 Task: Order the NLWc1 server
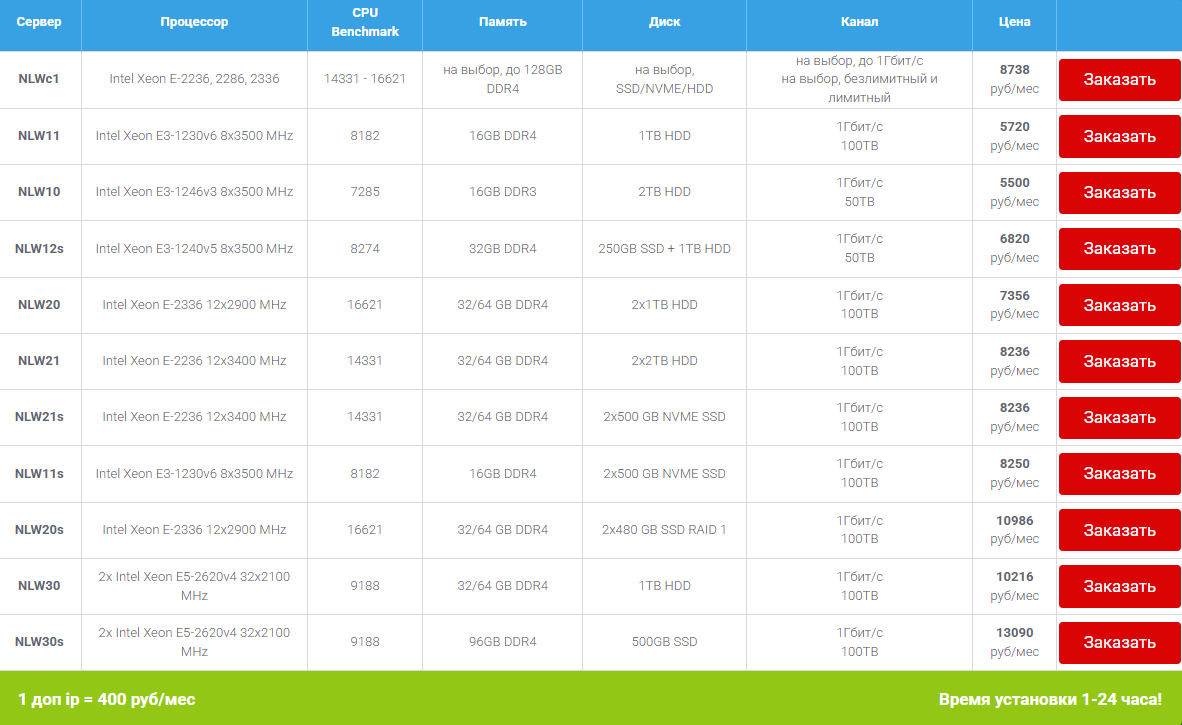1119,80
